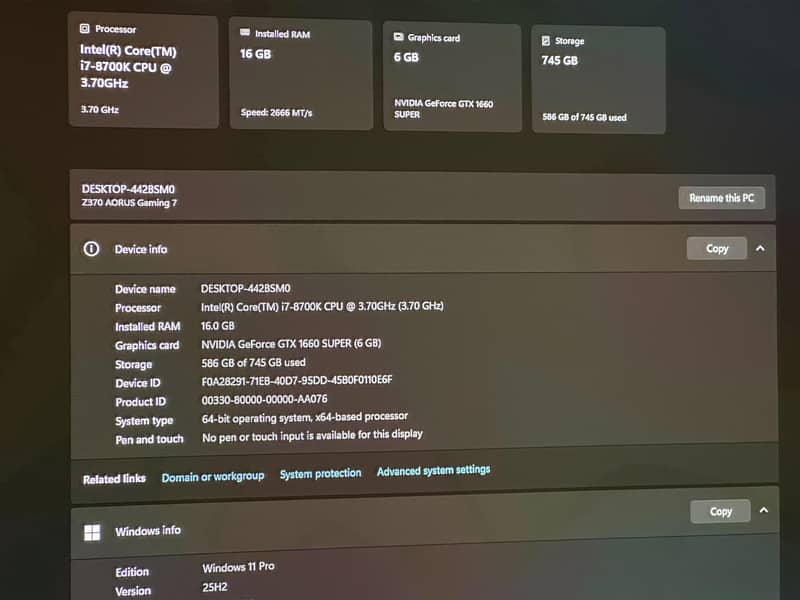This screenshot has width=800, height=600.
Task: Select Processor value in Device info list
Action: pos(322,306)
